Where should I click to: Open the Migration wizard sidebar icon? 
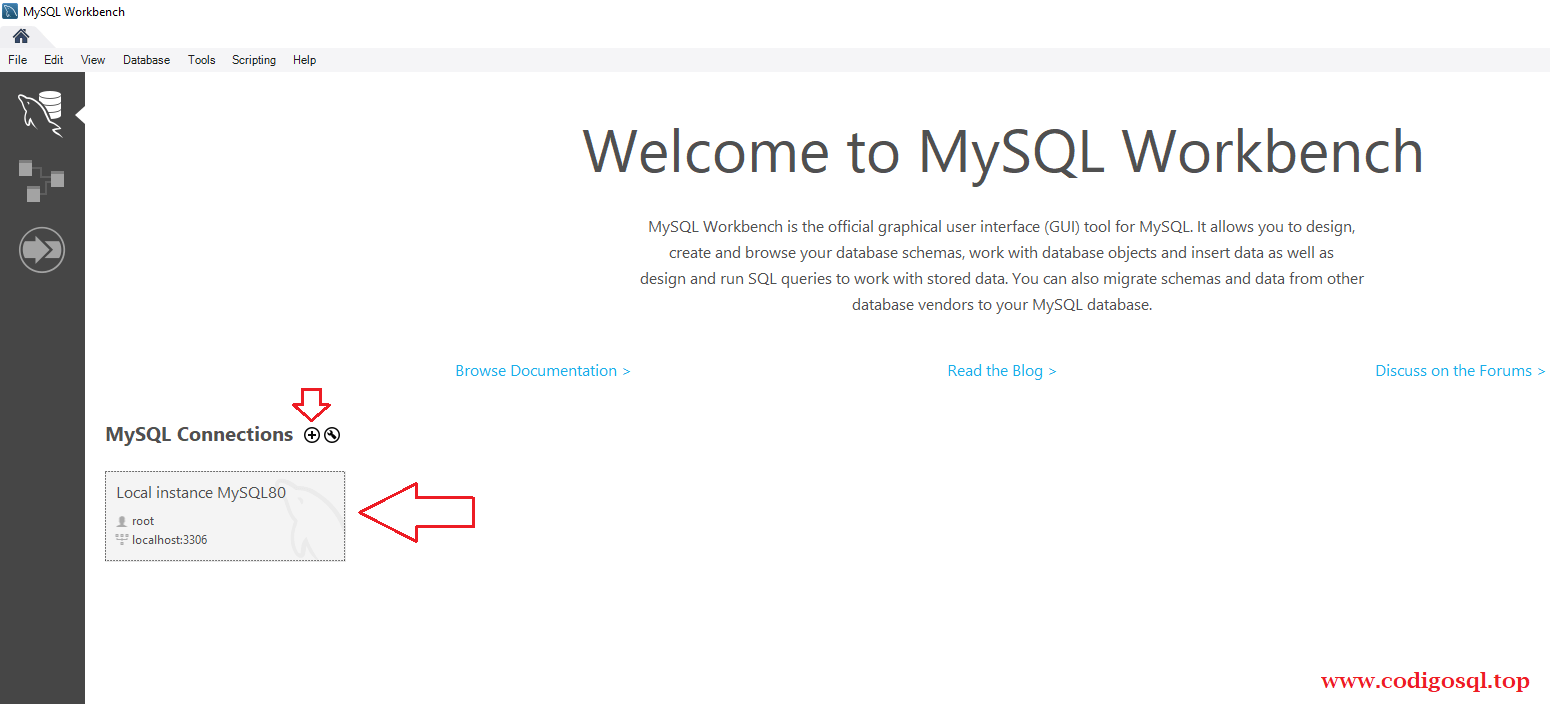click(x=41, y=250)
